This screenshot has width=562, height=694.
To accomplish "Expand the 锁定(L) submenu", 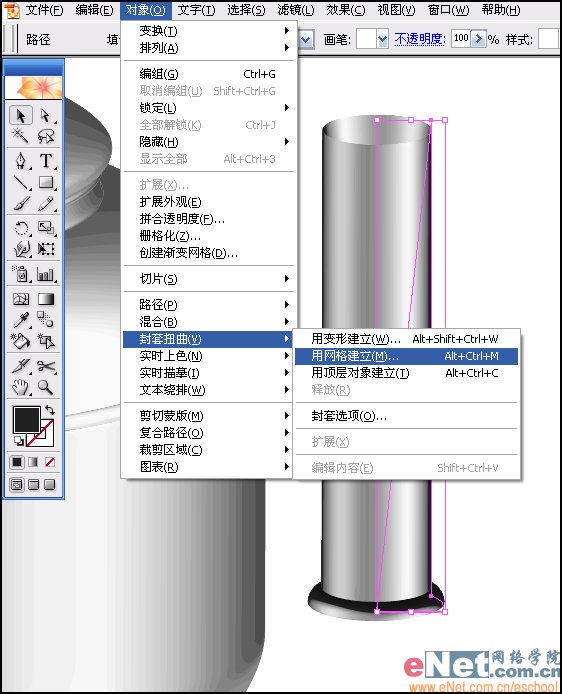I will pos(208,108).
